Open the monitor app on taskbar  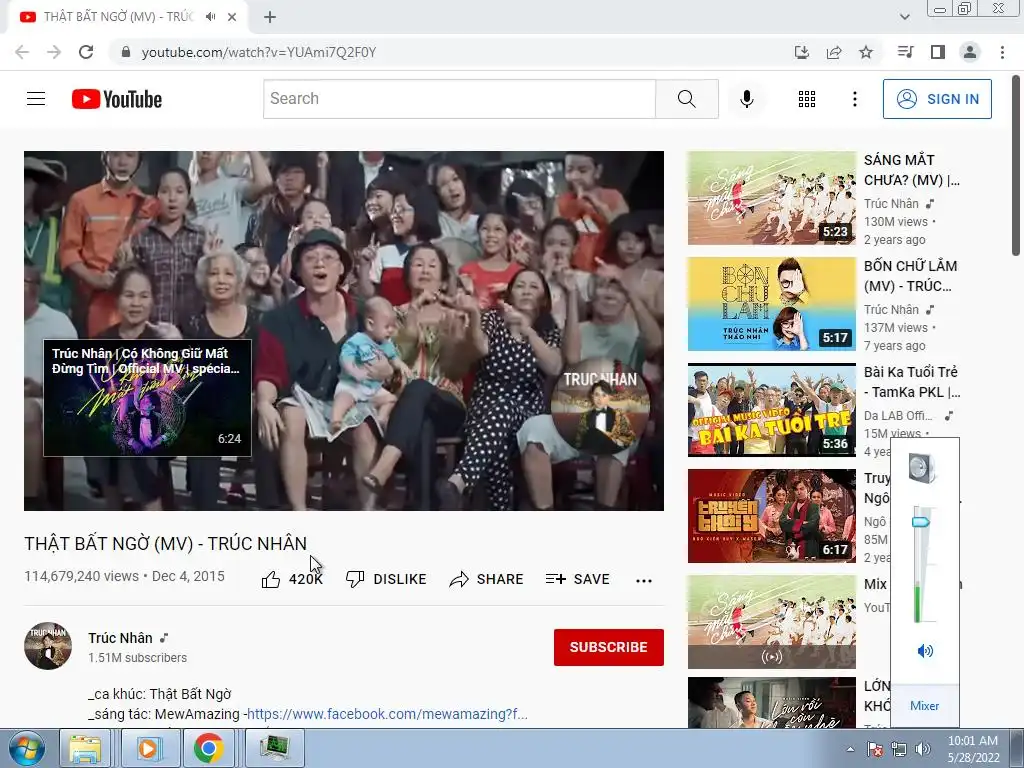[274, 749]
